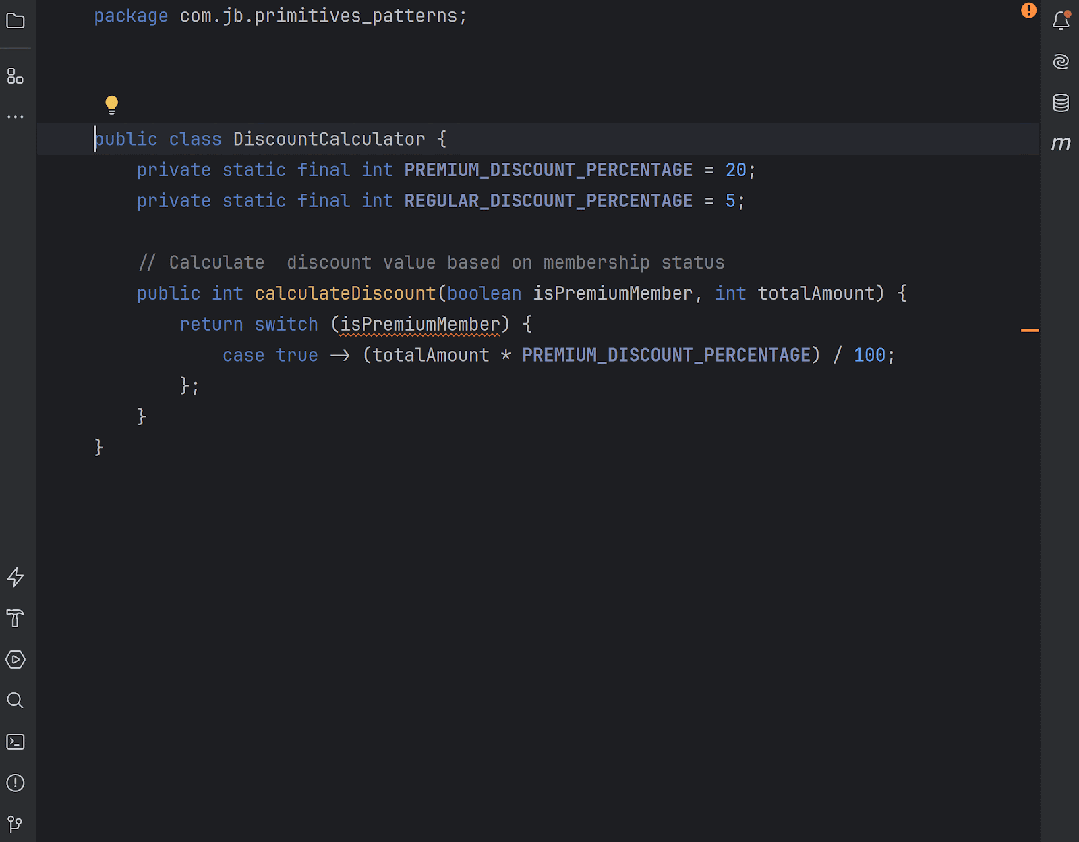Show more tool windows via ellipsis icon
Screen dimensions: 1079x842
(x=15, y=116)
